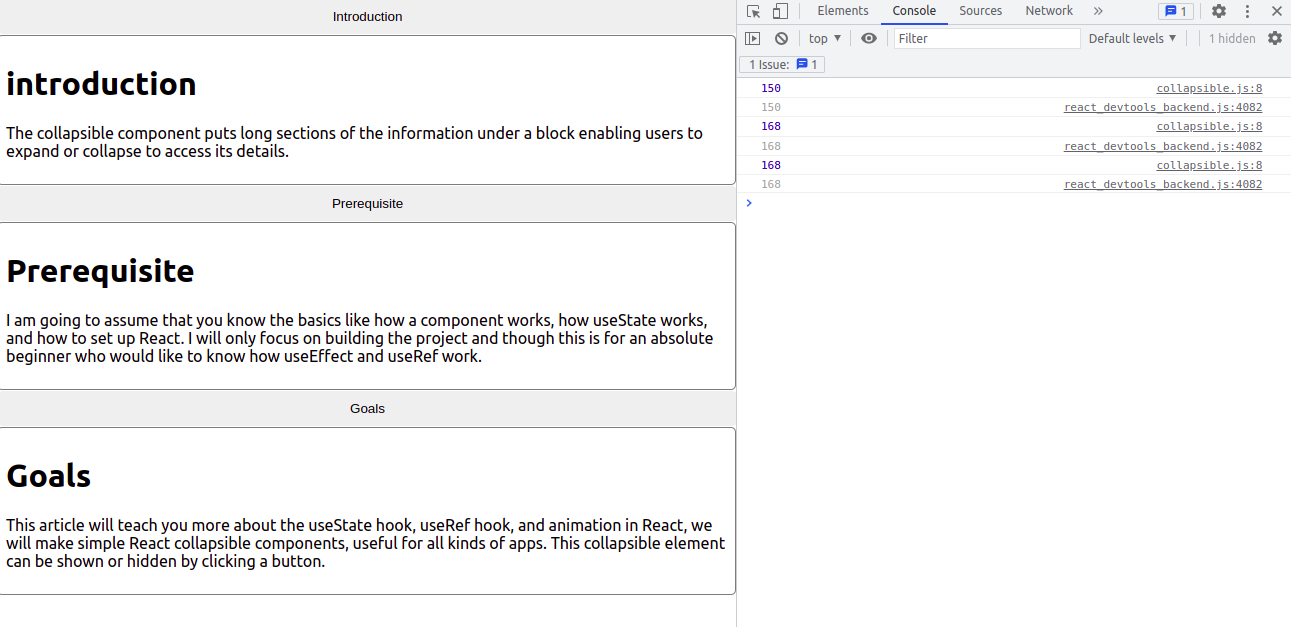Switch to the Elements tab
The width and height of the screenshot is (1291, 627).
coord(842,11)
